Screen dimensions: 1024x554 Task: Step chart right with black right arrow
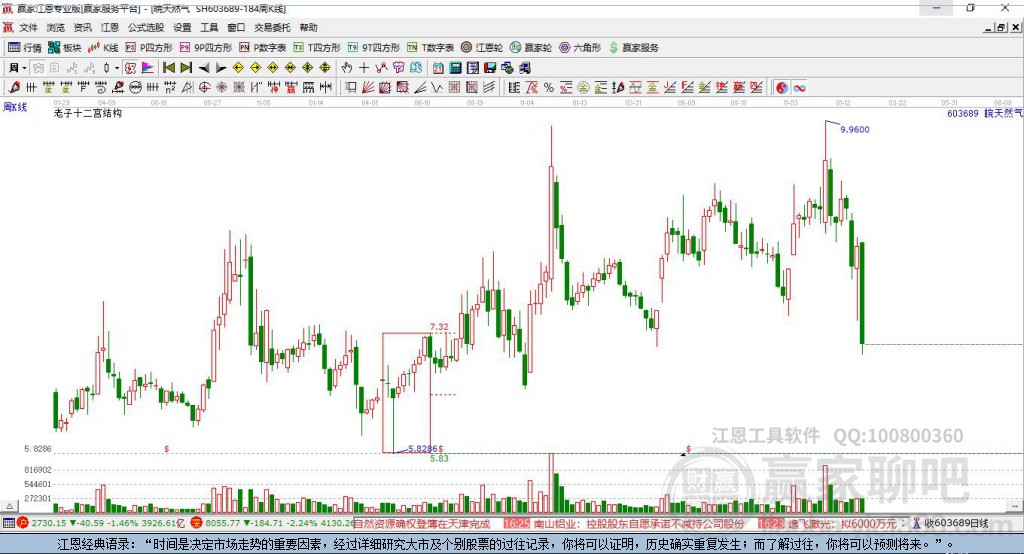click(221, 68)
